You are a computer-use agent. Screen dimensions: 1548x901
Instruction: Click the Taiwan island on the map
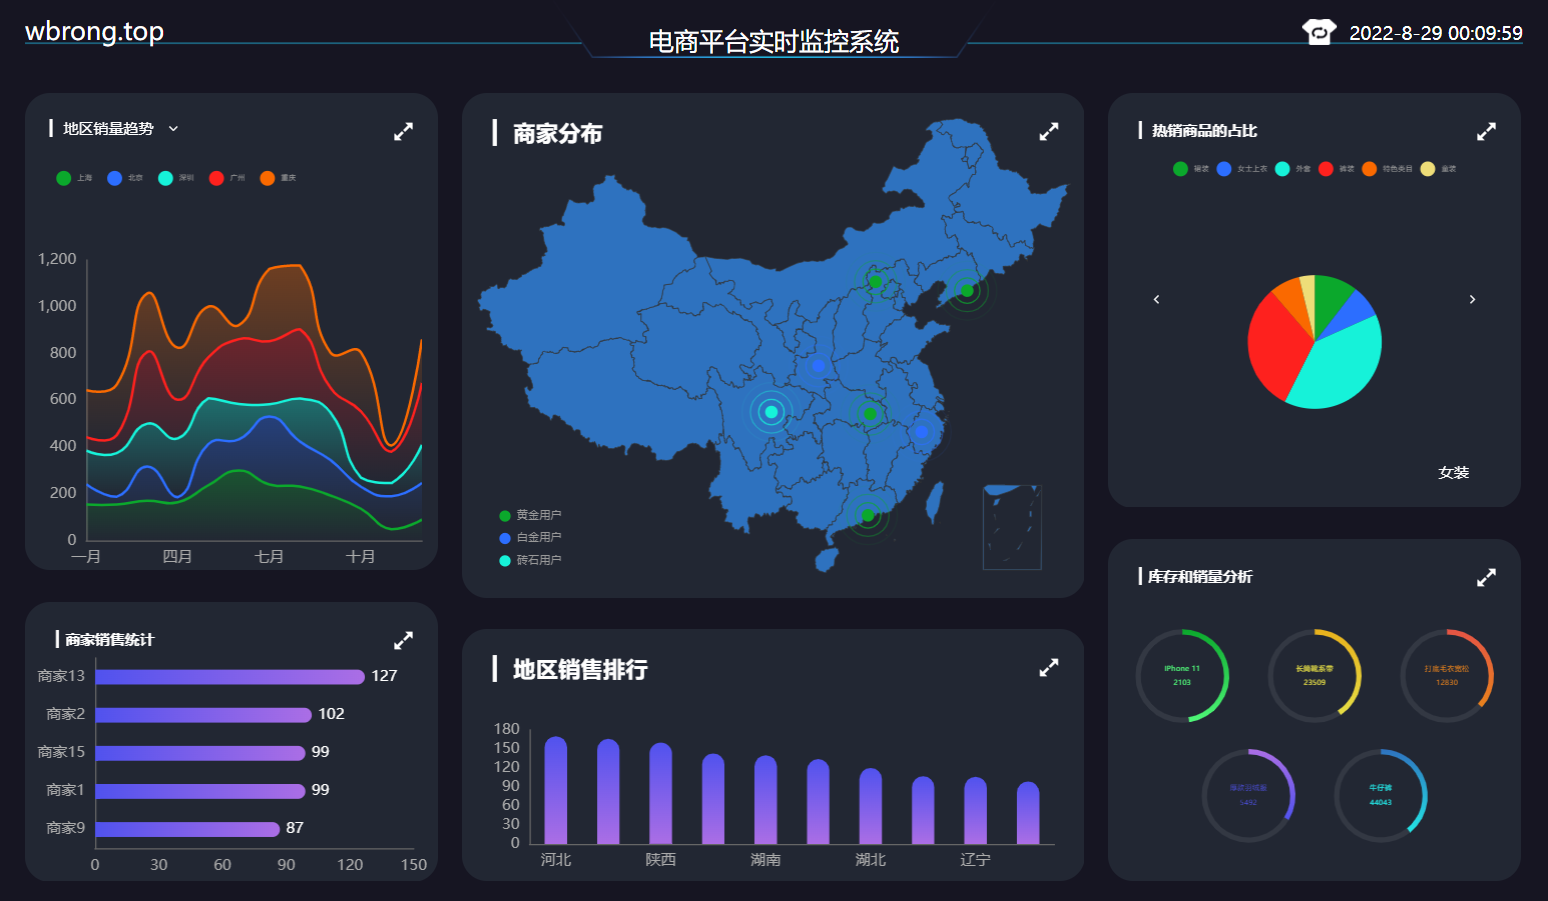(x=934, y=503)
